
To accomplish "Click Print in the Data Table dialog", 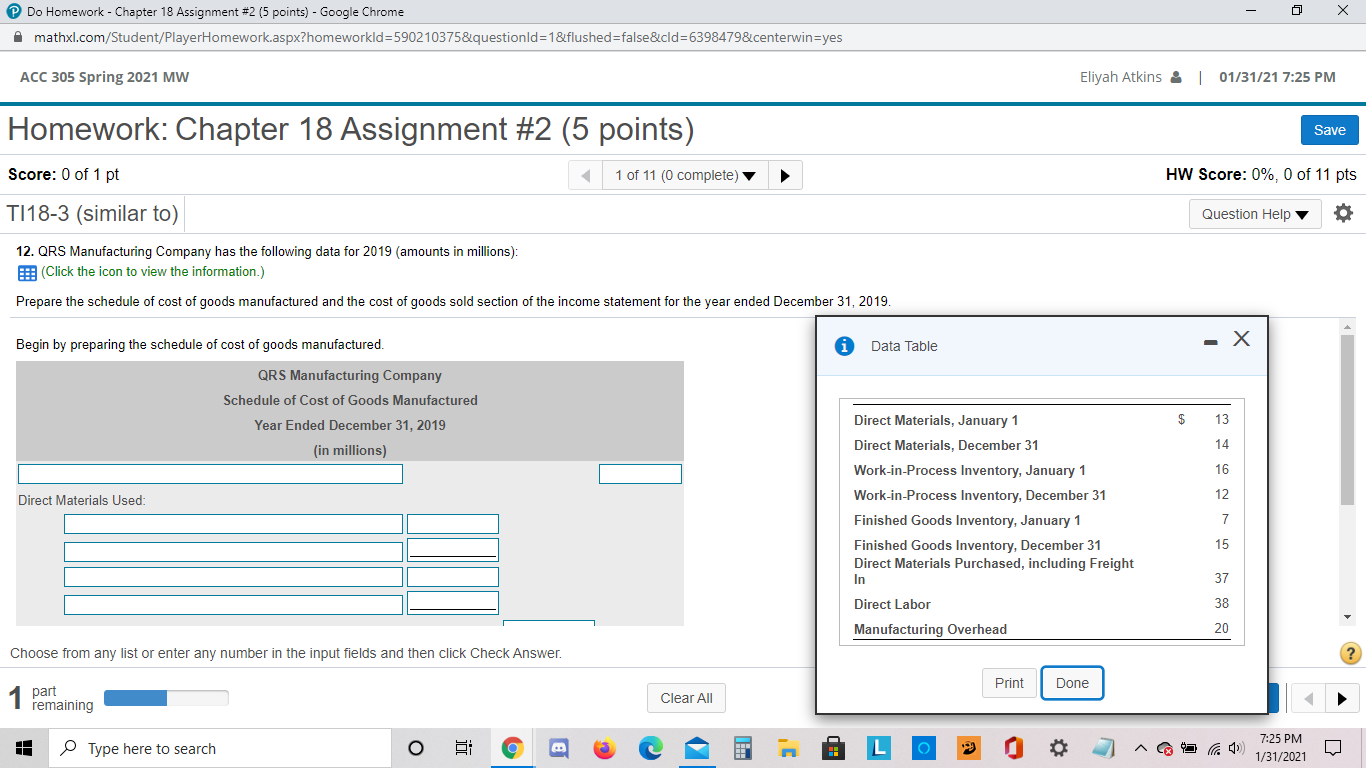I will pos(1009,683).
